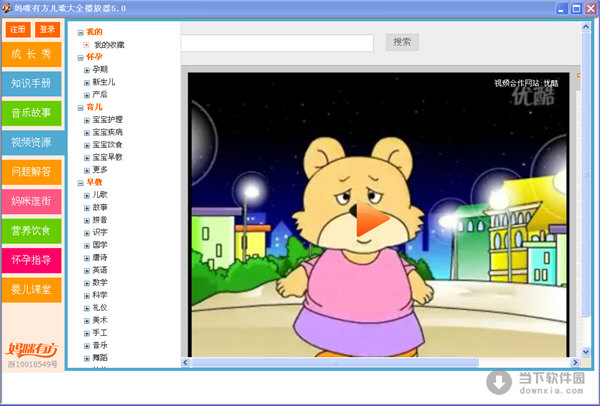Select the 英语 tree item
This screenshot has width=600, height=406.
coord(100,270)
